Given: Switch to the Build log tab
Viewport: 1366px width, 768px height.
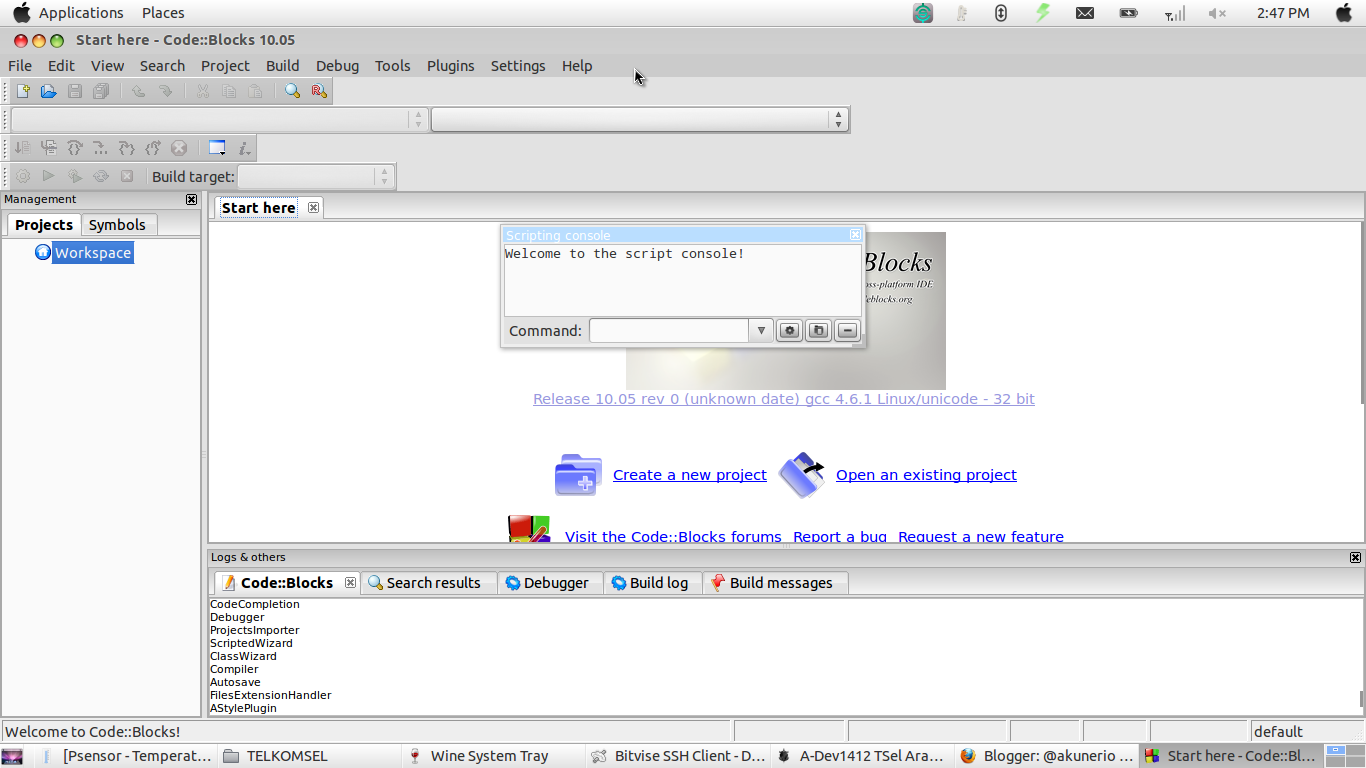Looking at the screenshot, I should pyautogui.click(x=654, y=583).
